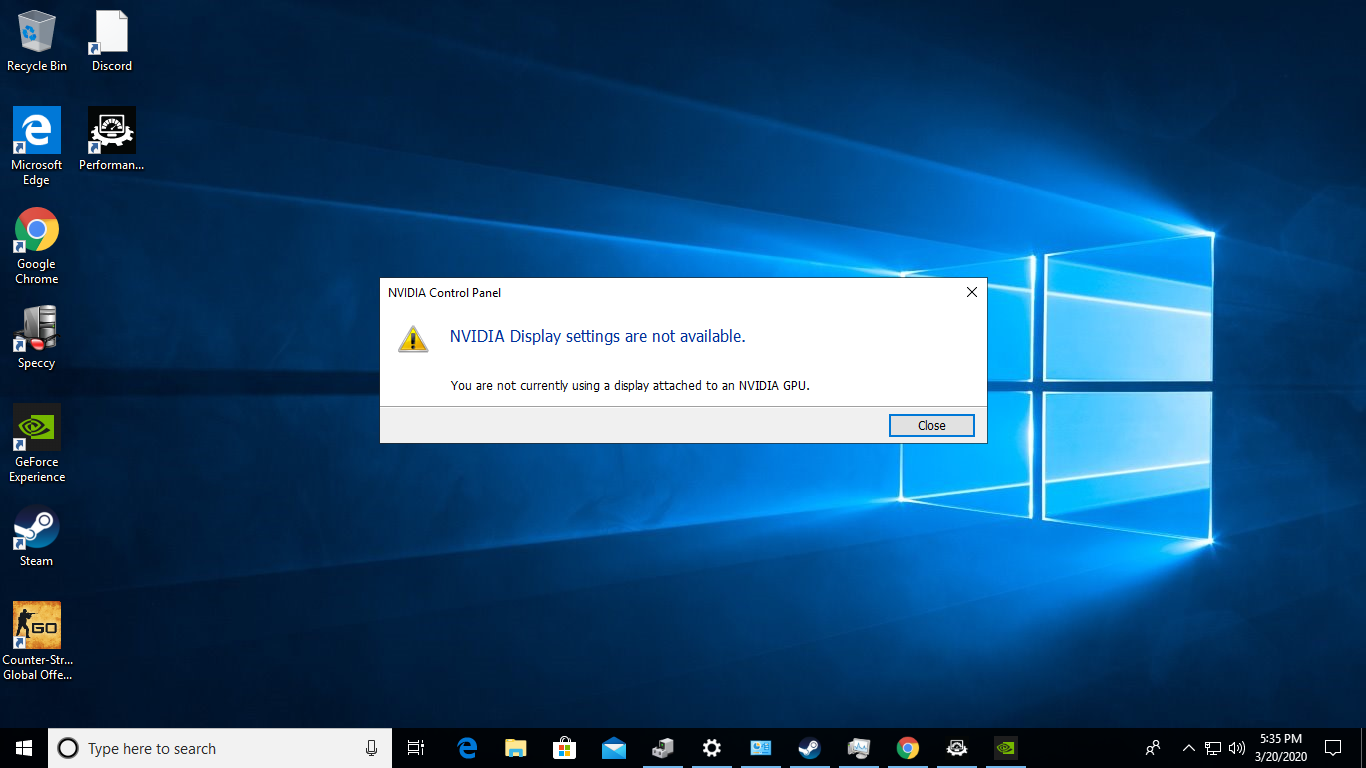Open File Explorer from the taskbar

pyautogui.click(x=516, y=748)
